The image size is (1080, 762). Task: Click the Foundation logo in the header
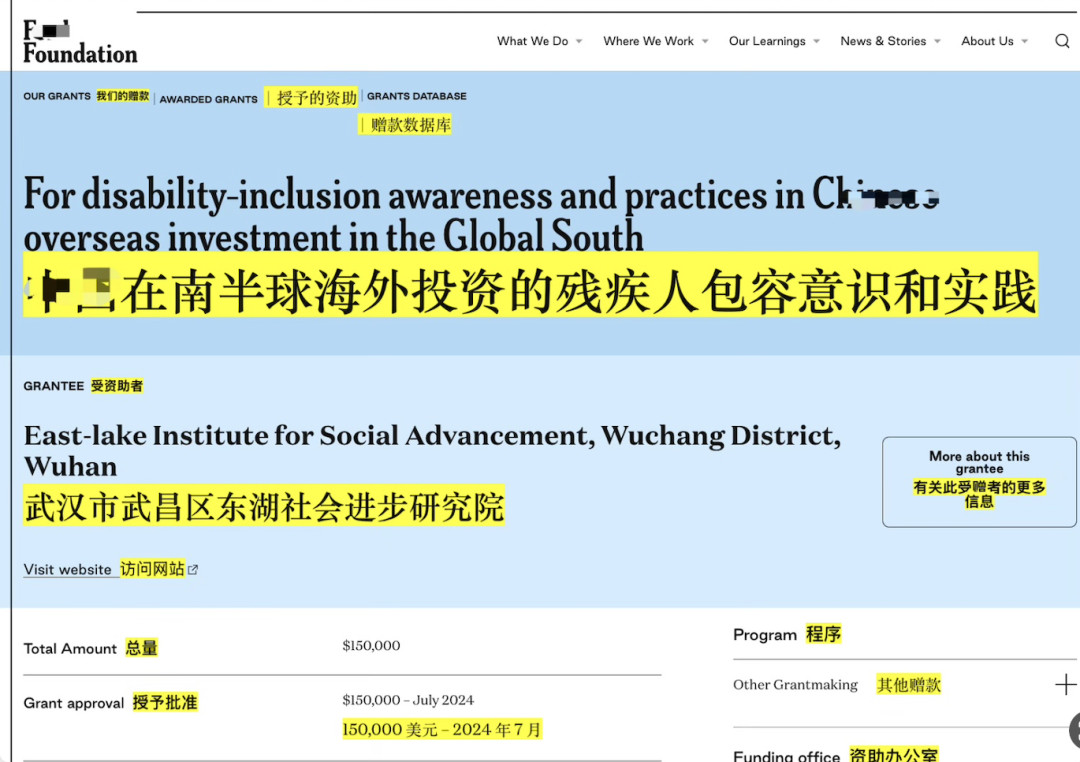80,42
